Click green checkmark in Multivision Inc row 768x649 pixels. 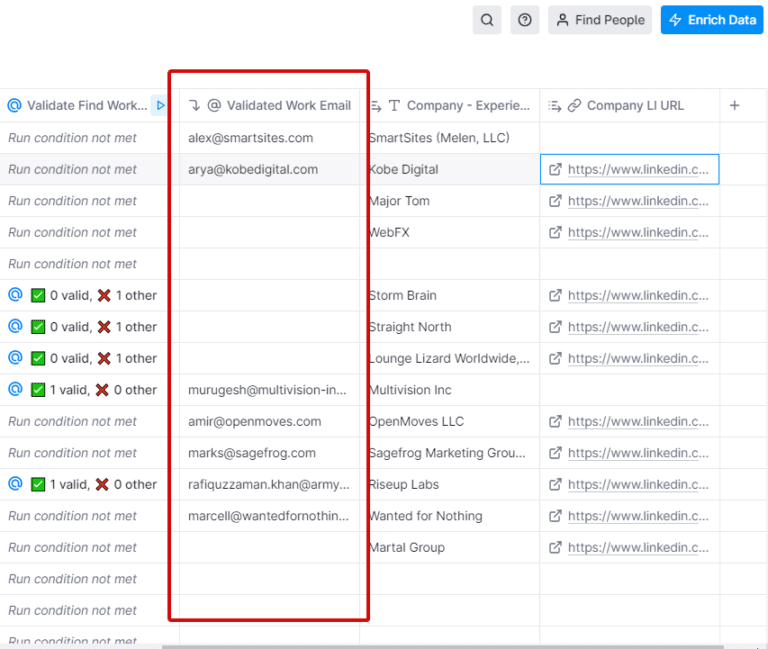[x=38, y=390]
